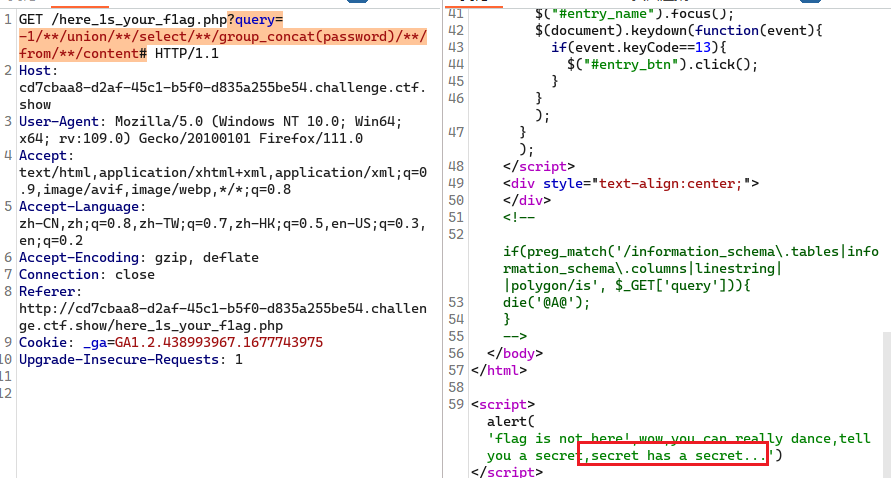Click the </body> closing tag
891x478 pixels.
click(x=515, y=354)
